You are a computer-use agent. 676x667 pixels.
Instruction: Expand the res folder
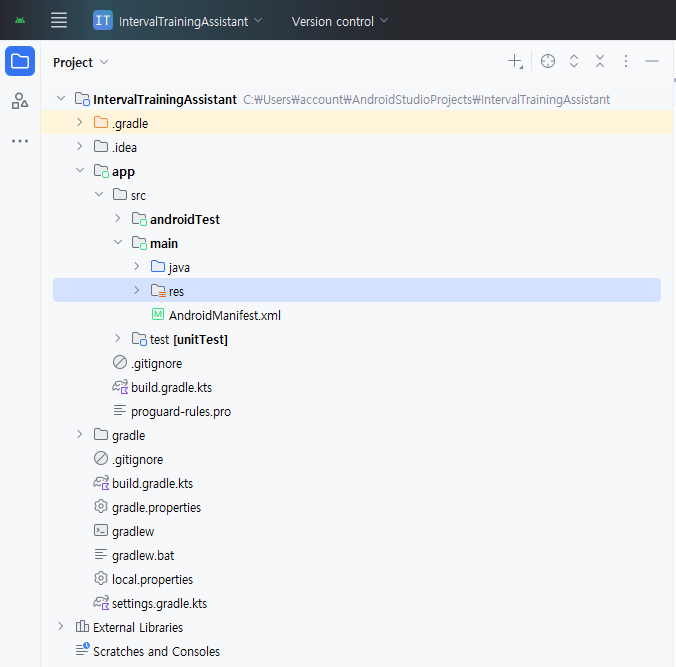(x=136, y=291)
